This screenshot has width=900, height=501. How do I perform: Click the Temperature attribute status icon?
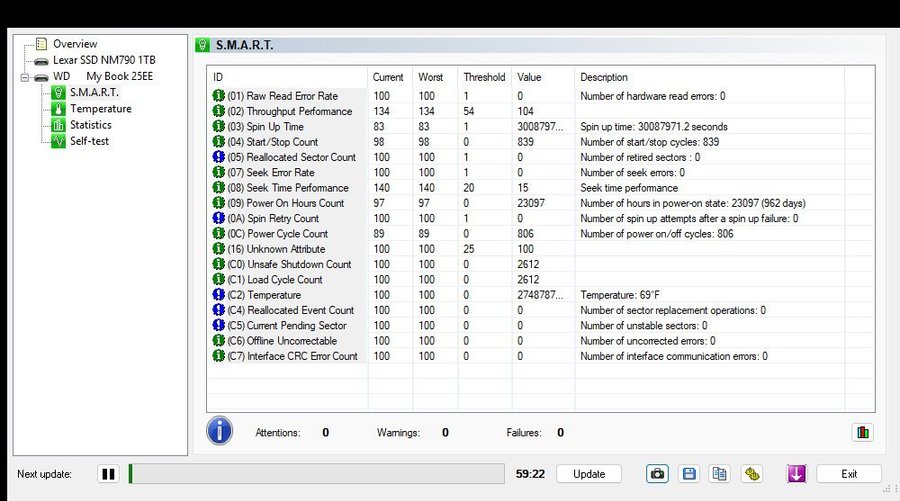tap(219, 295)
